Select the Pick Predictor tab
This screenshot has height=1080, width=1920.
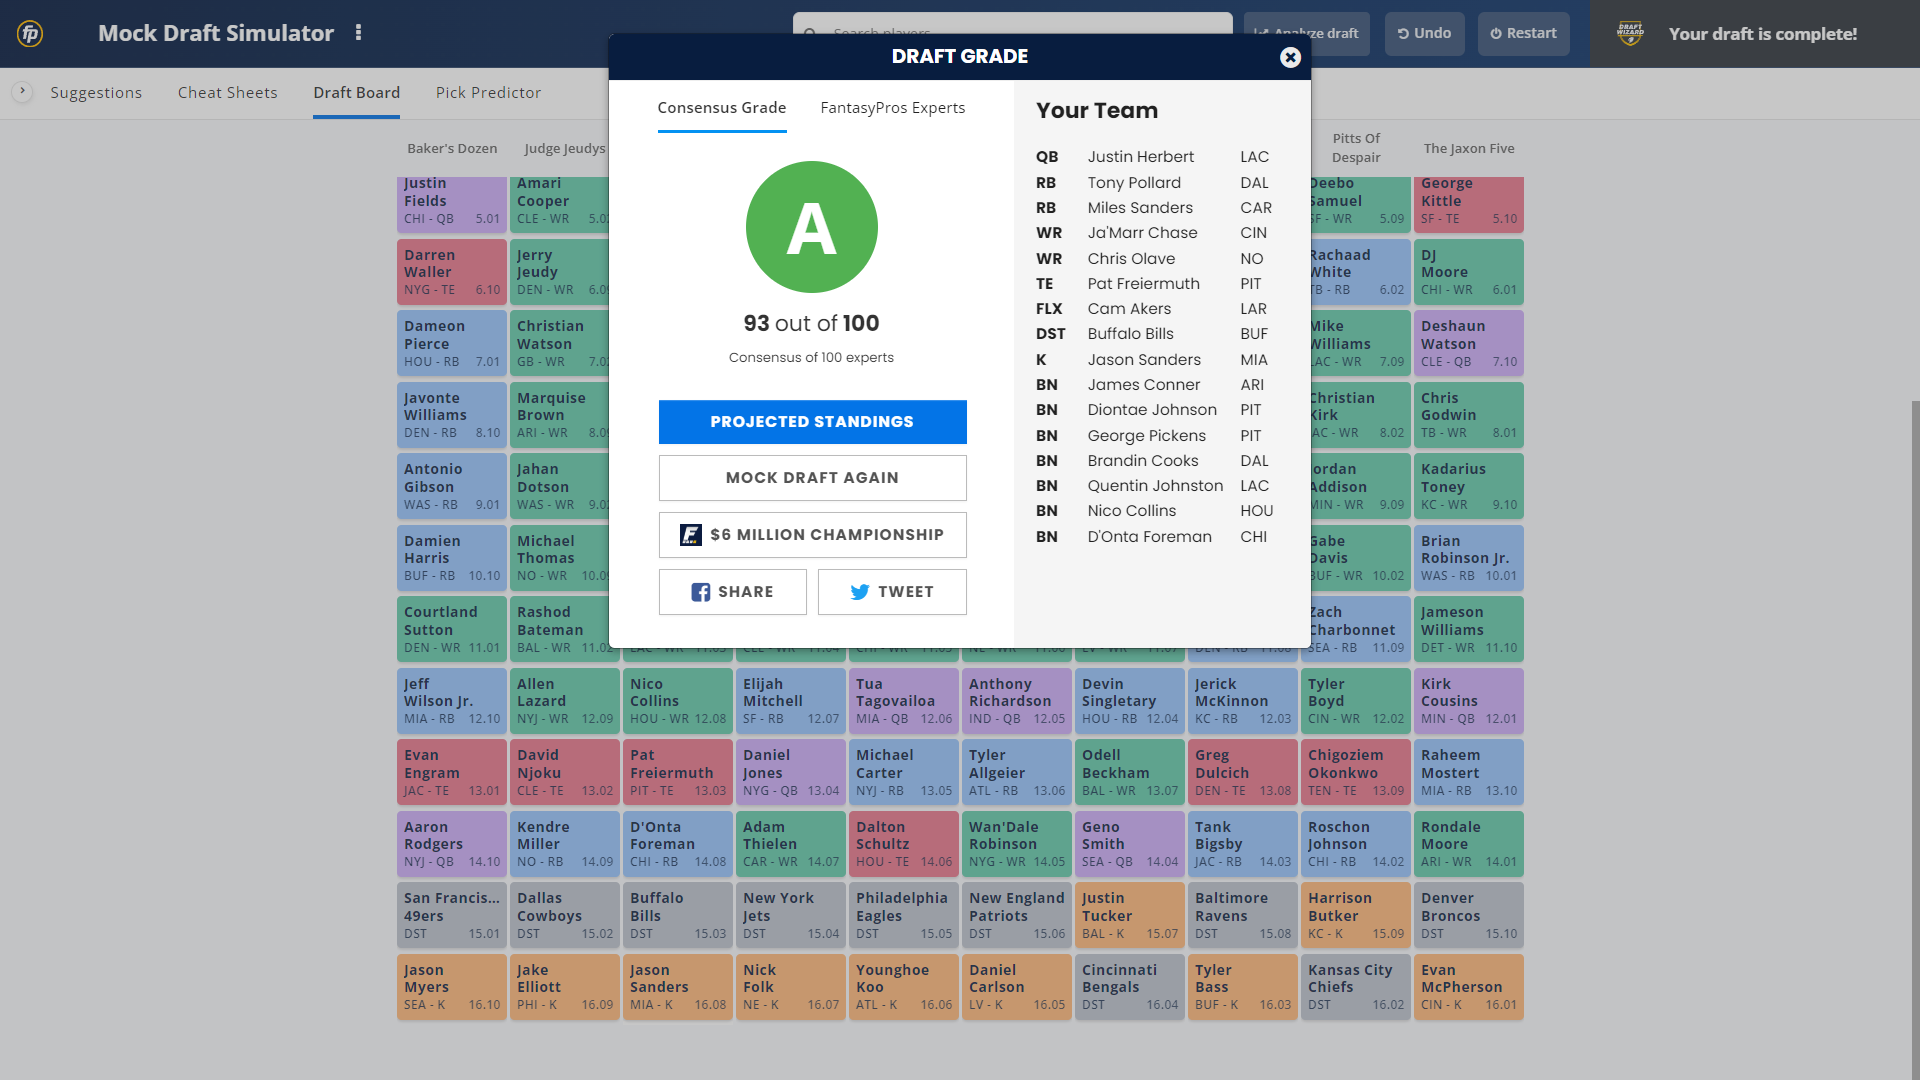[489, 92]
